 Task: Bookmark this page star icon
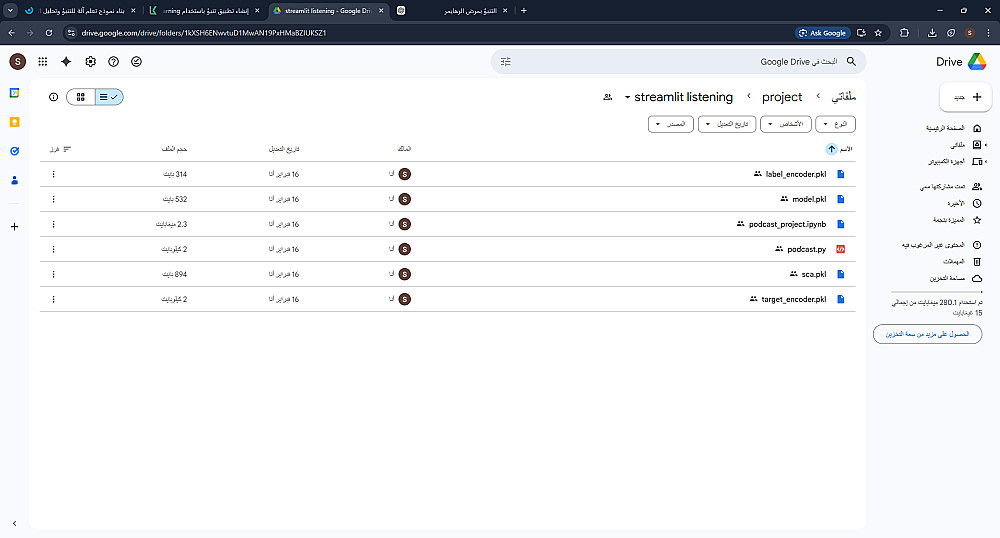[x=878, y=33]
